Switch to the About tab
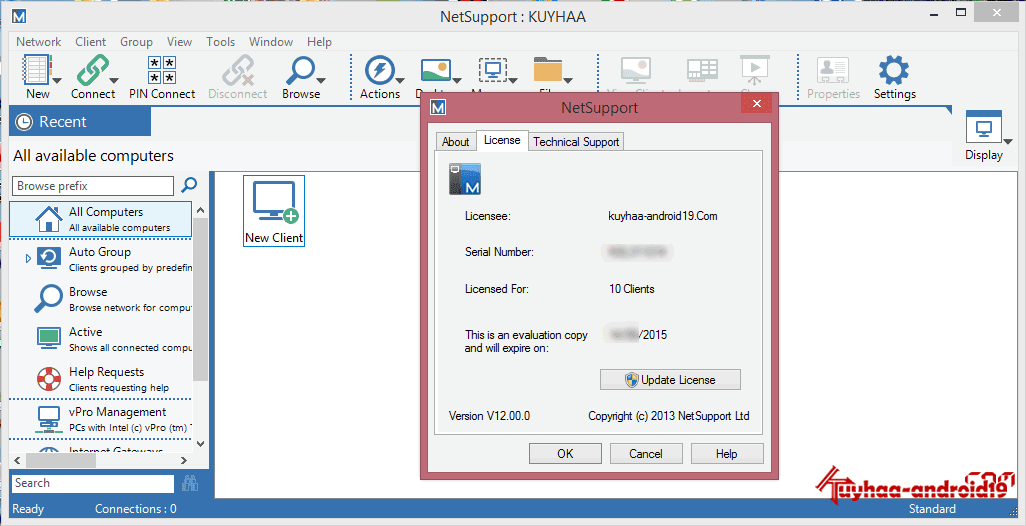Screen dimensions: 1026x526 click(x=455, y=142)
